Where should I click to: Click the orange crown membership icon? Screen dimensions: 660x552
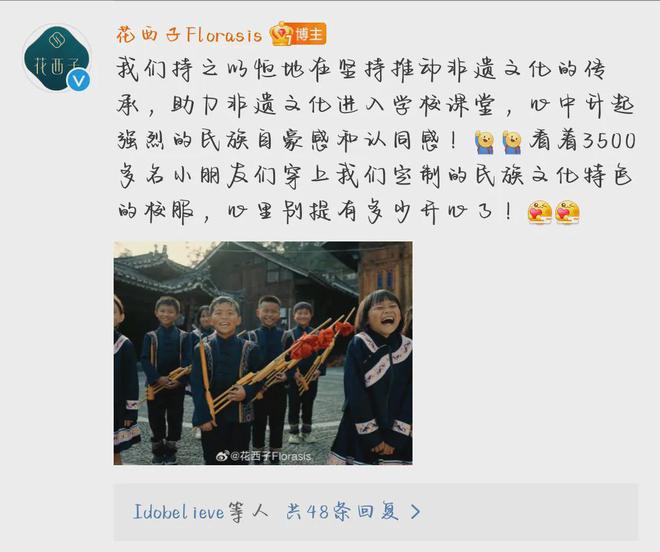pyautogui.click(x=280, y=34)
